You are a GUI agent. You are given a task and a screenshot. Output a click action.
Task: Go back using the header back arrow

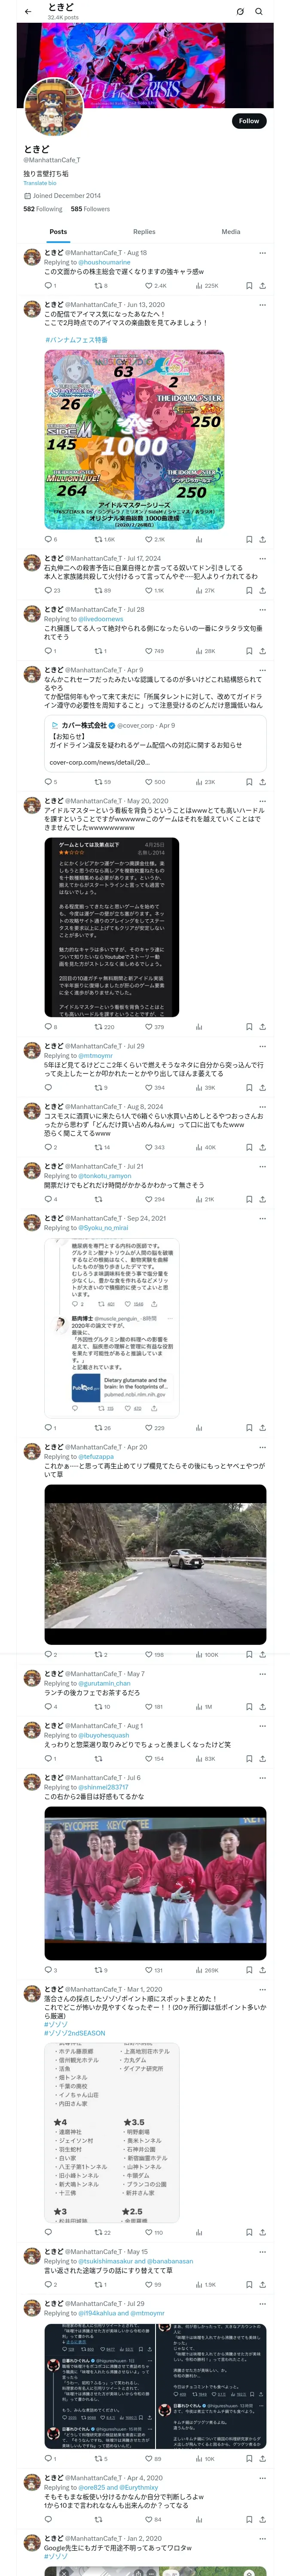pos(28,11)
